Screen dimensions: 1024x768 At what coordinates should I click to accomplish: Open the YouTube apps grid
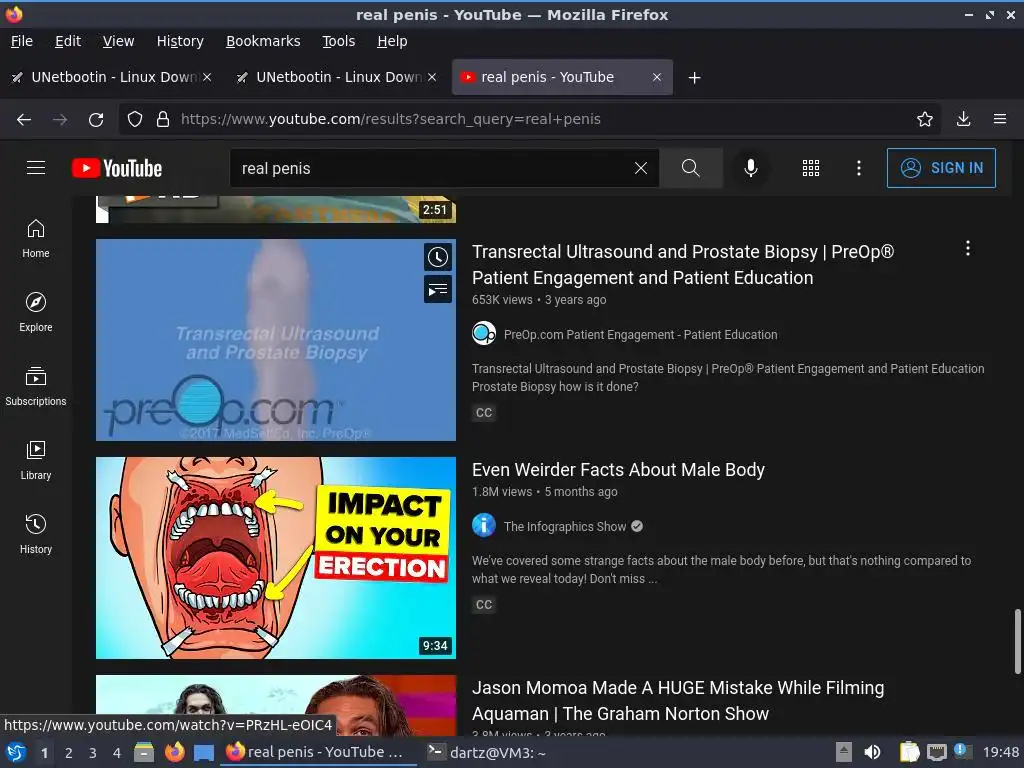point(810,168)
